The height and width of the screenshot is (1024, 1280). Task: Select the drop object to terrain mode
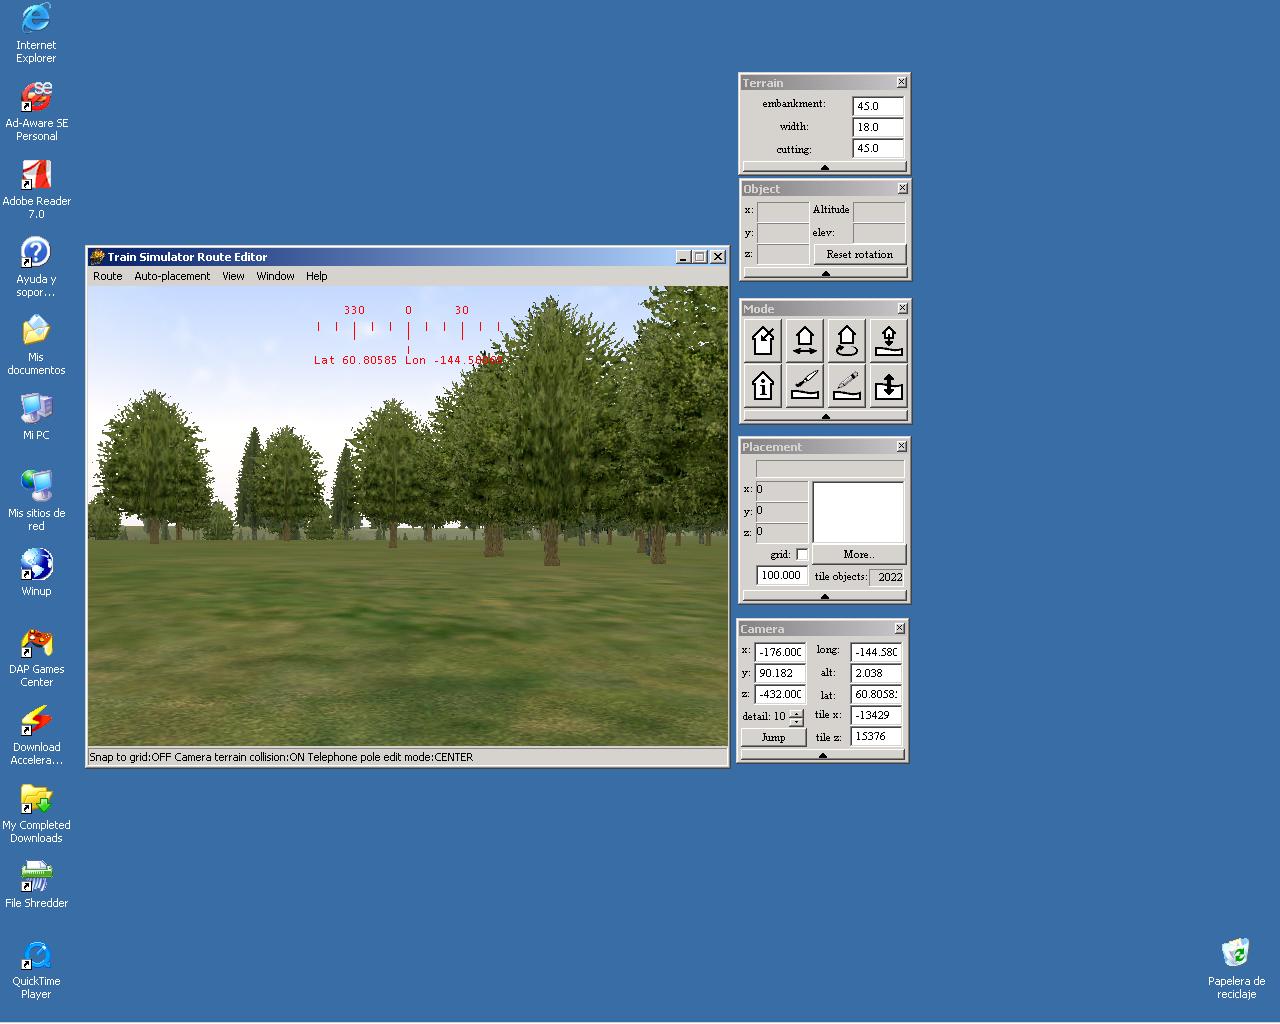pyautogui.click(x=888, y=341)
